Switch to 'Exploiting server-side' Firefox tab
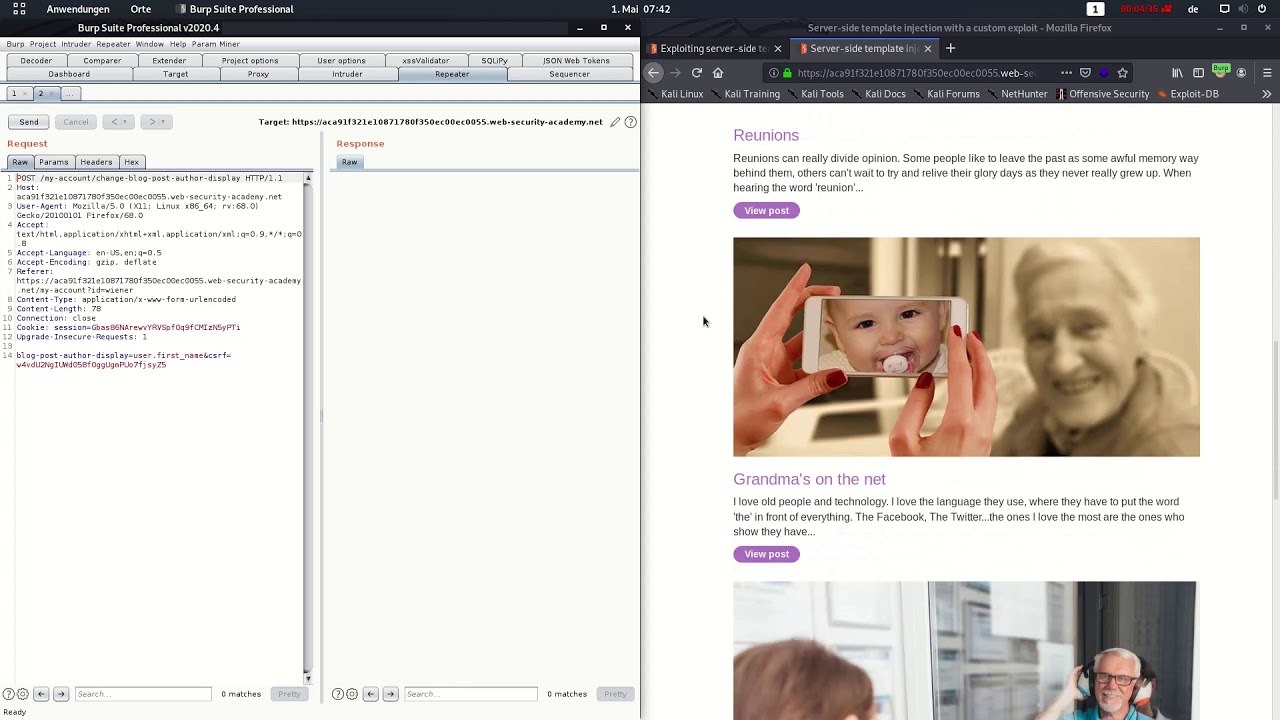This screenshot has height=720, width=1280. [714, 48]
